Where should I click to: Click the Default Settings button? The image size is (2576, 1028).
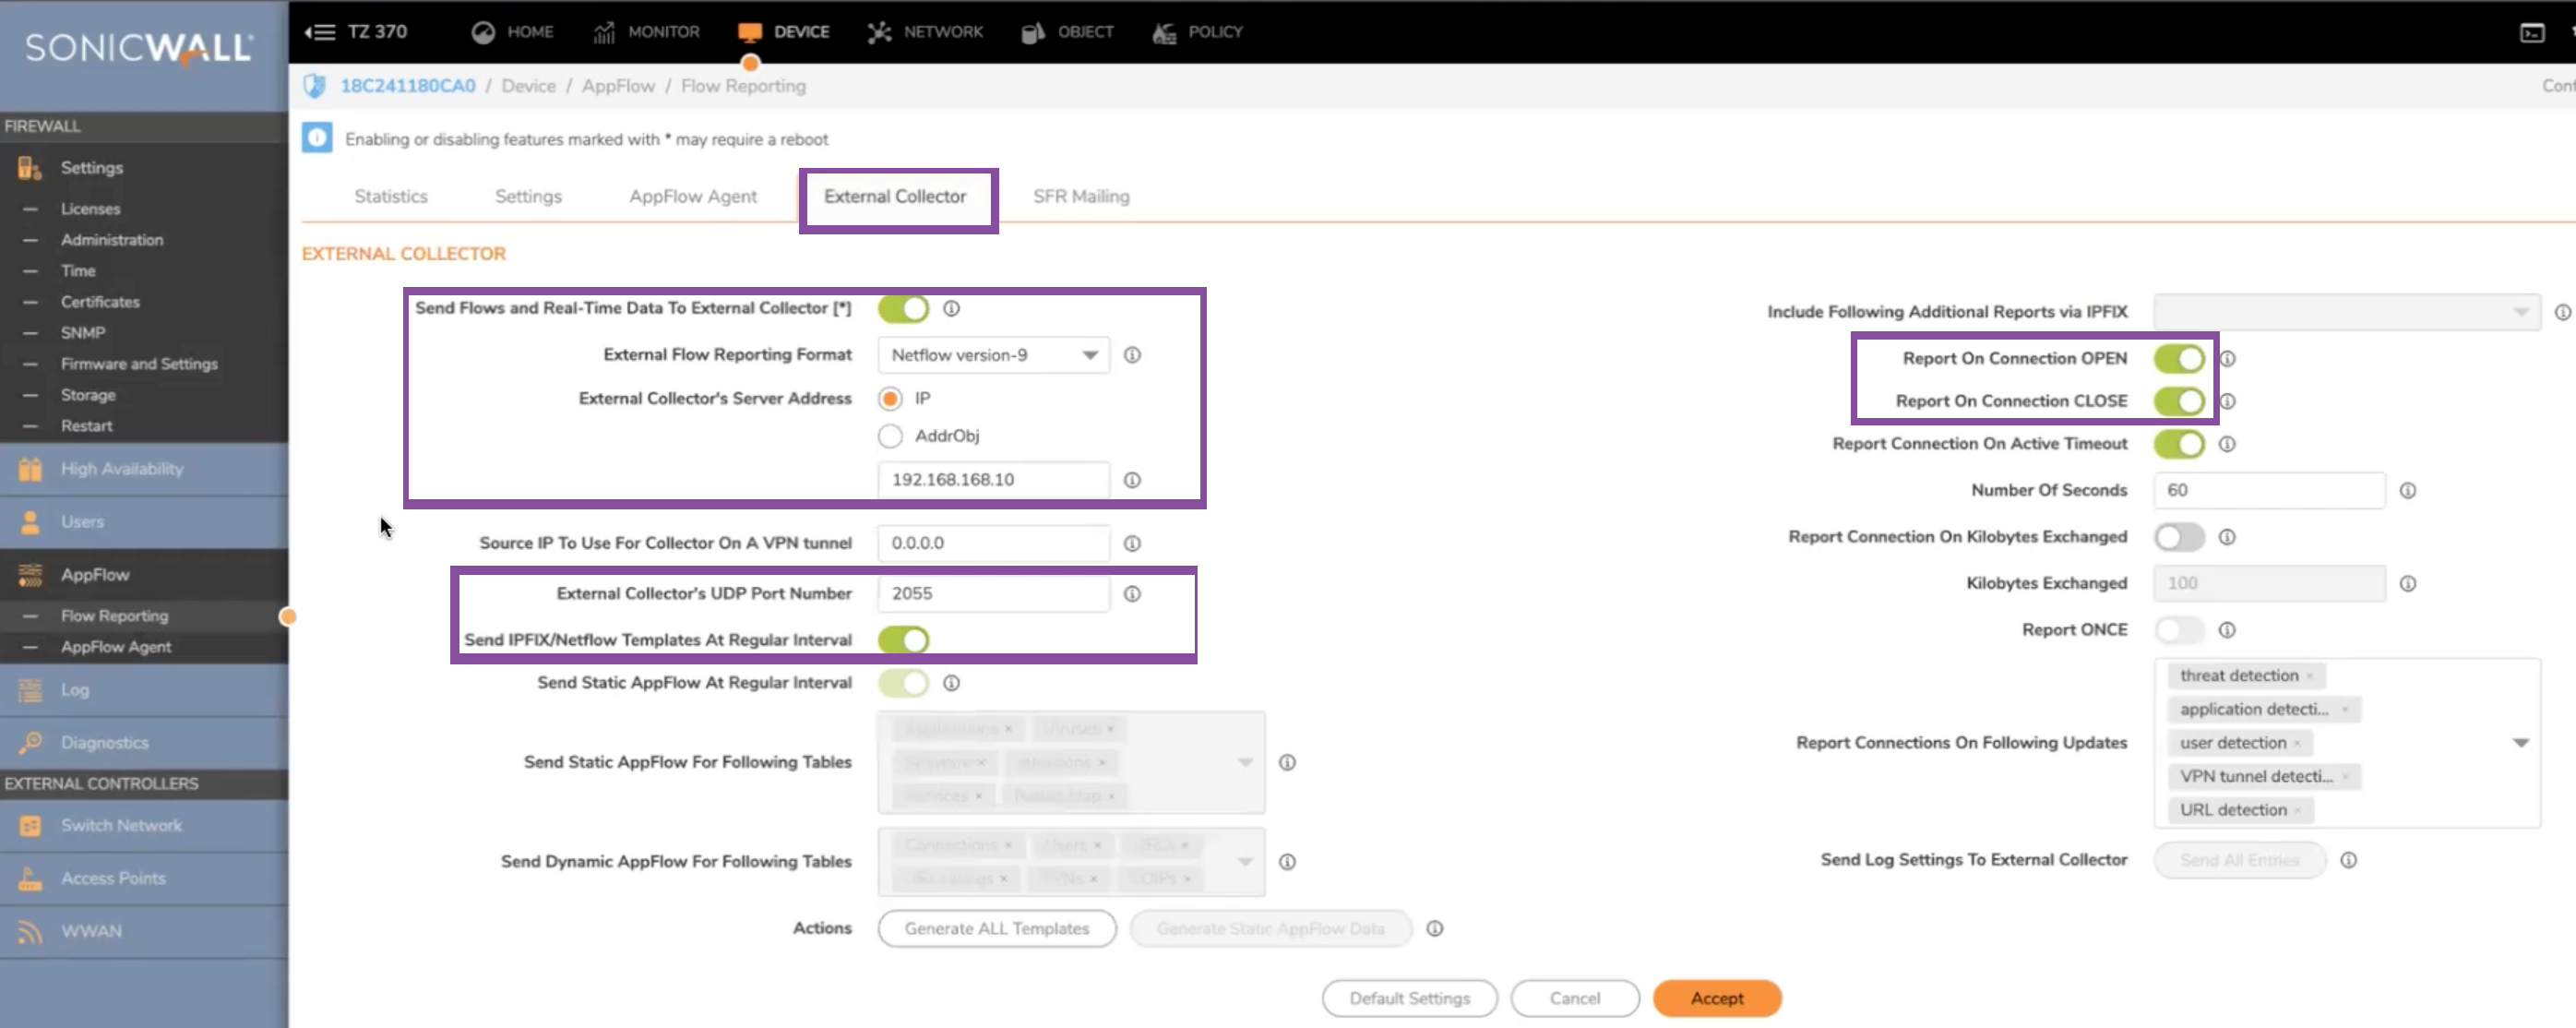coord(1409,999)
